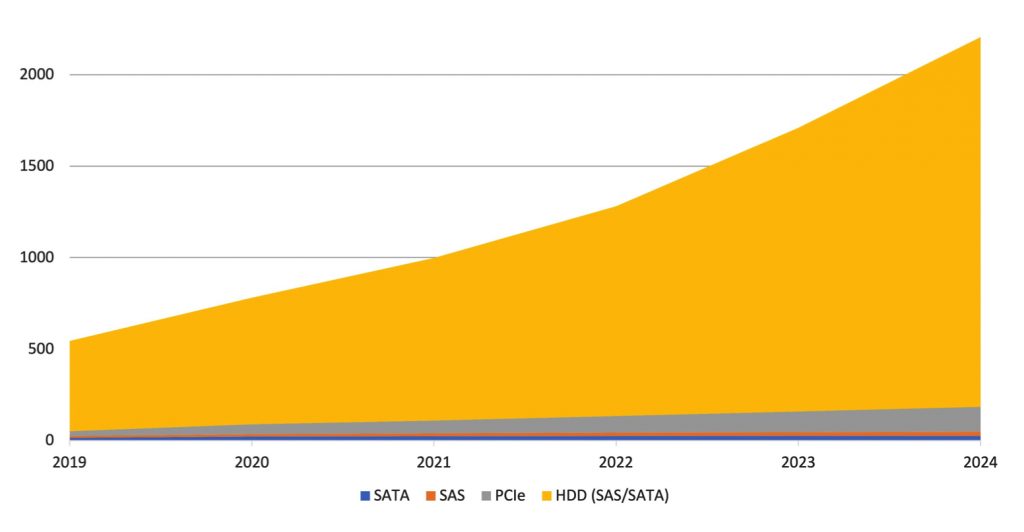Click the 2021 x-axis label
This screenshot has width=1024, height=532.
point(434,462)
